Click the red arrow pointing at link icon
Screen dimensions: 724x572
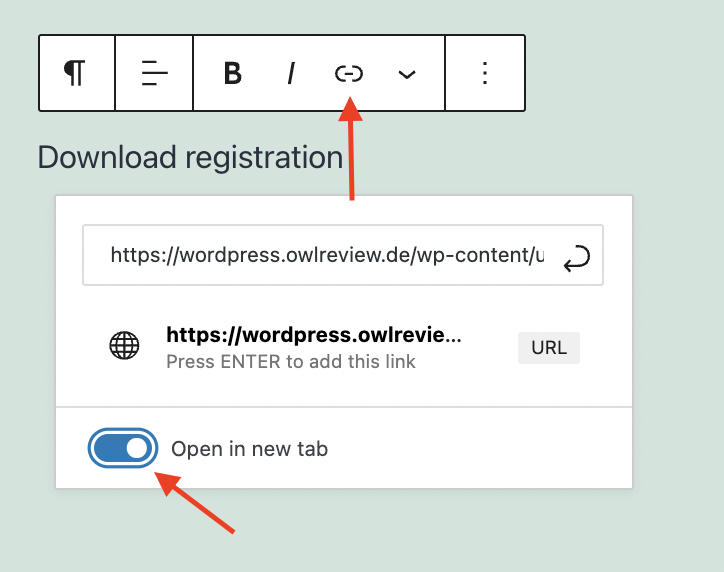350,150
